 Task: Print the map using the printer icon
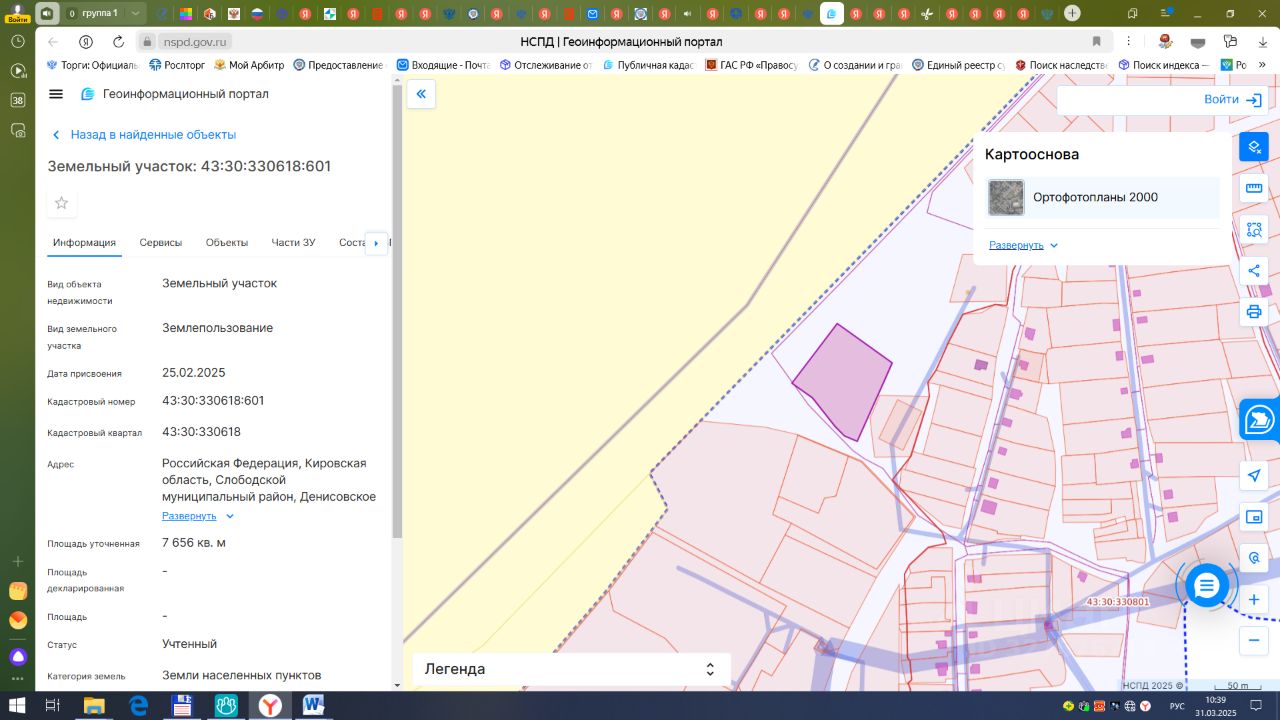click(x=1254, y=312)
